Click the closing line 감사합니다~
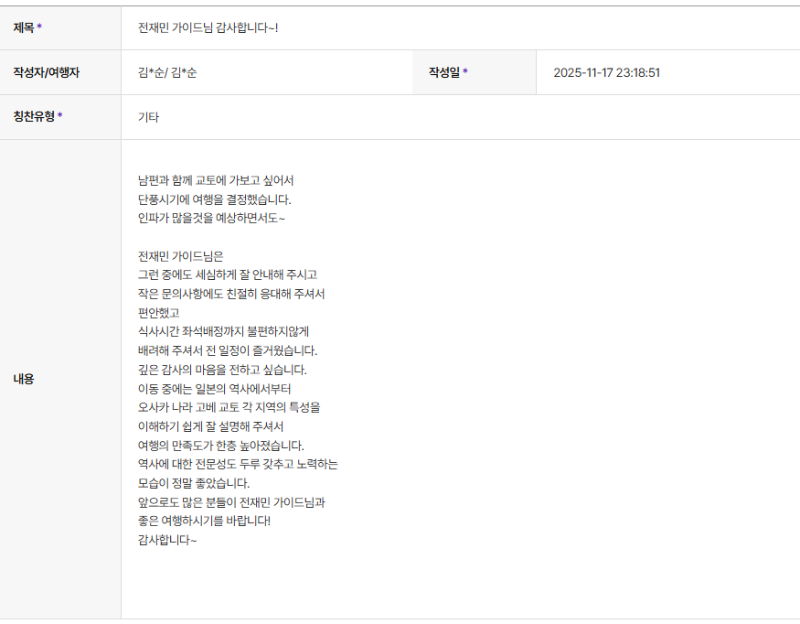 coord(167,539)
